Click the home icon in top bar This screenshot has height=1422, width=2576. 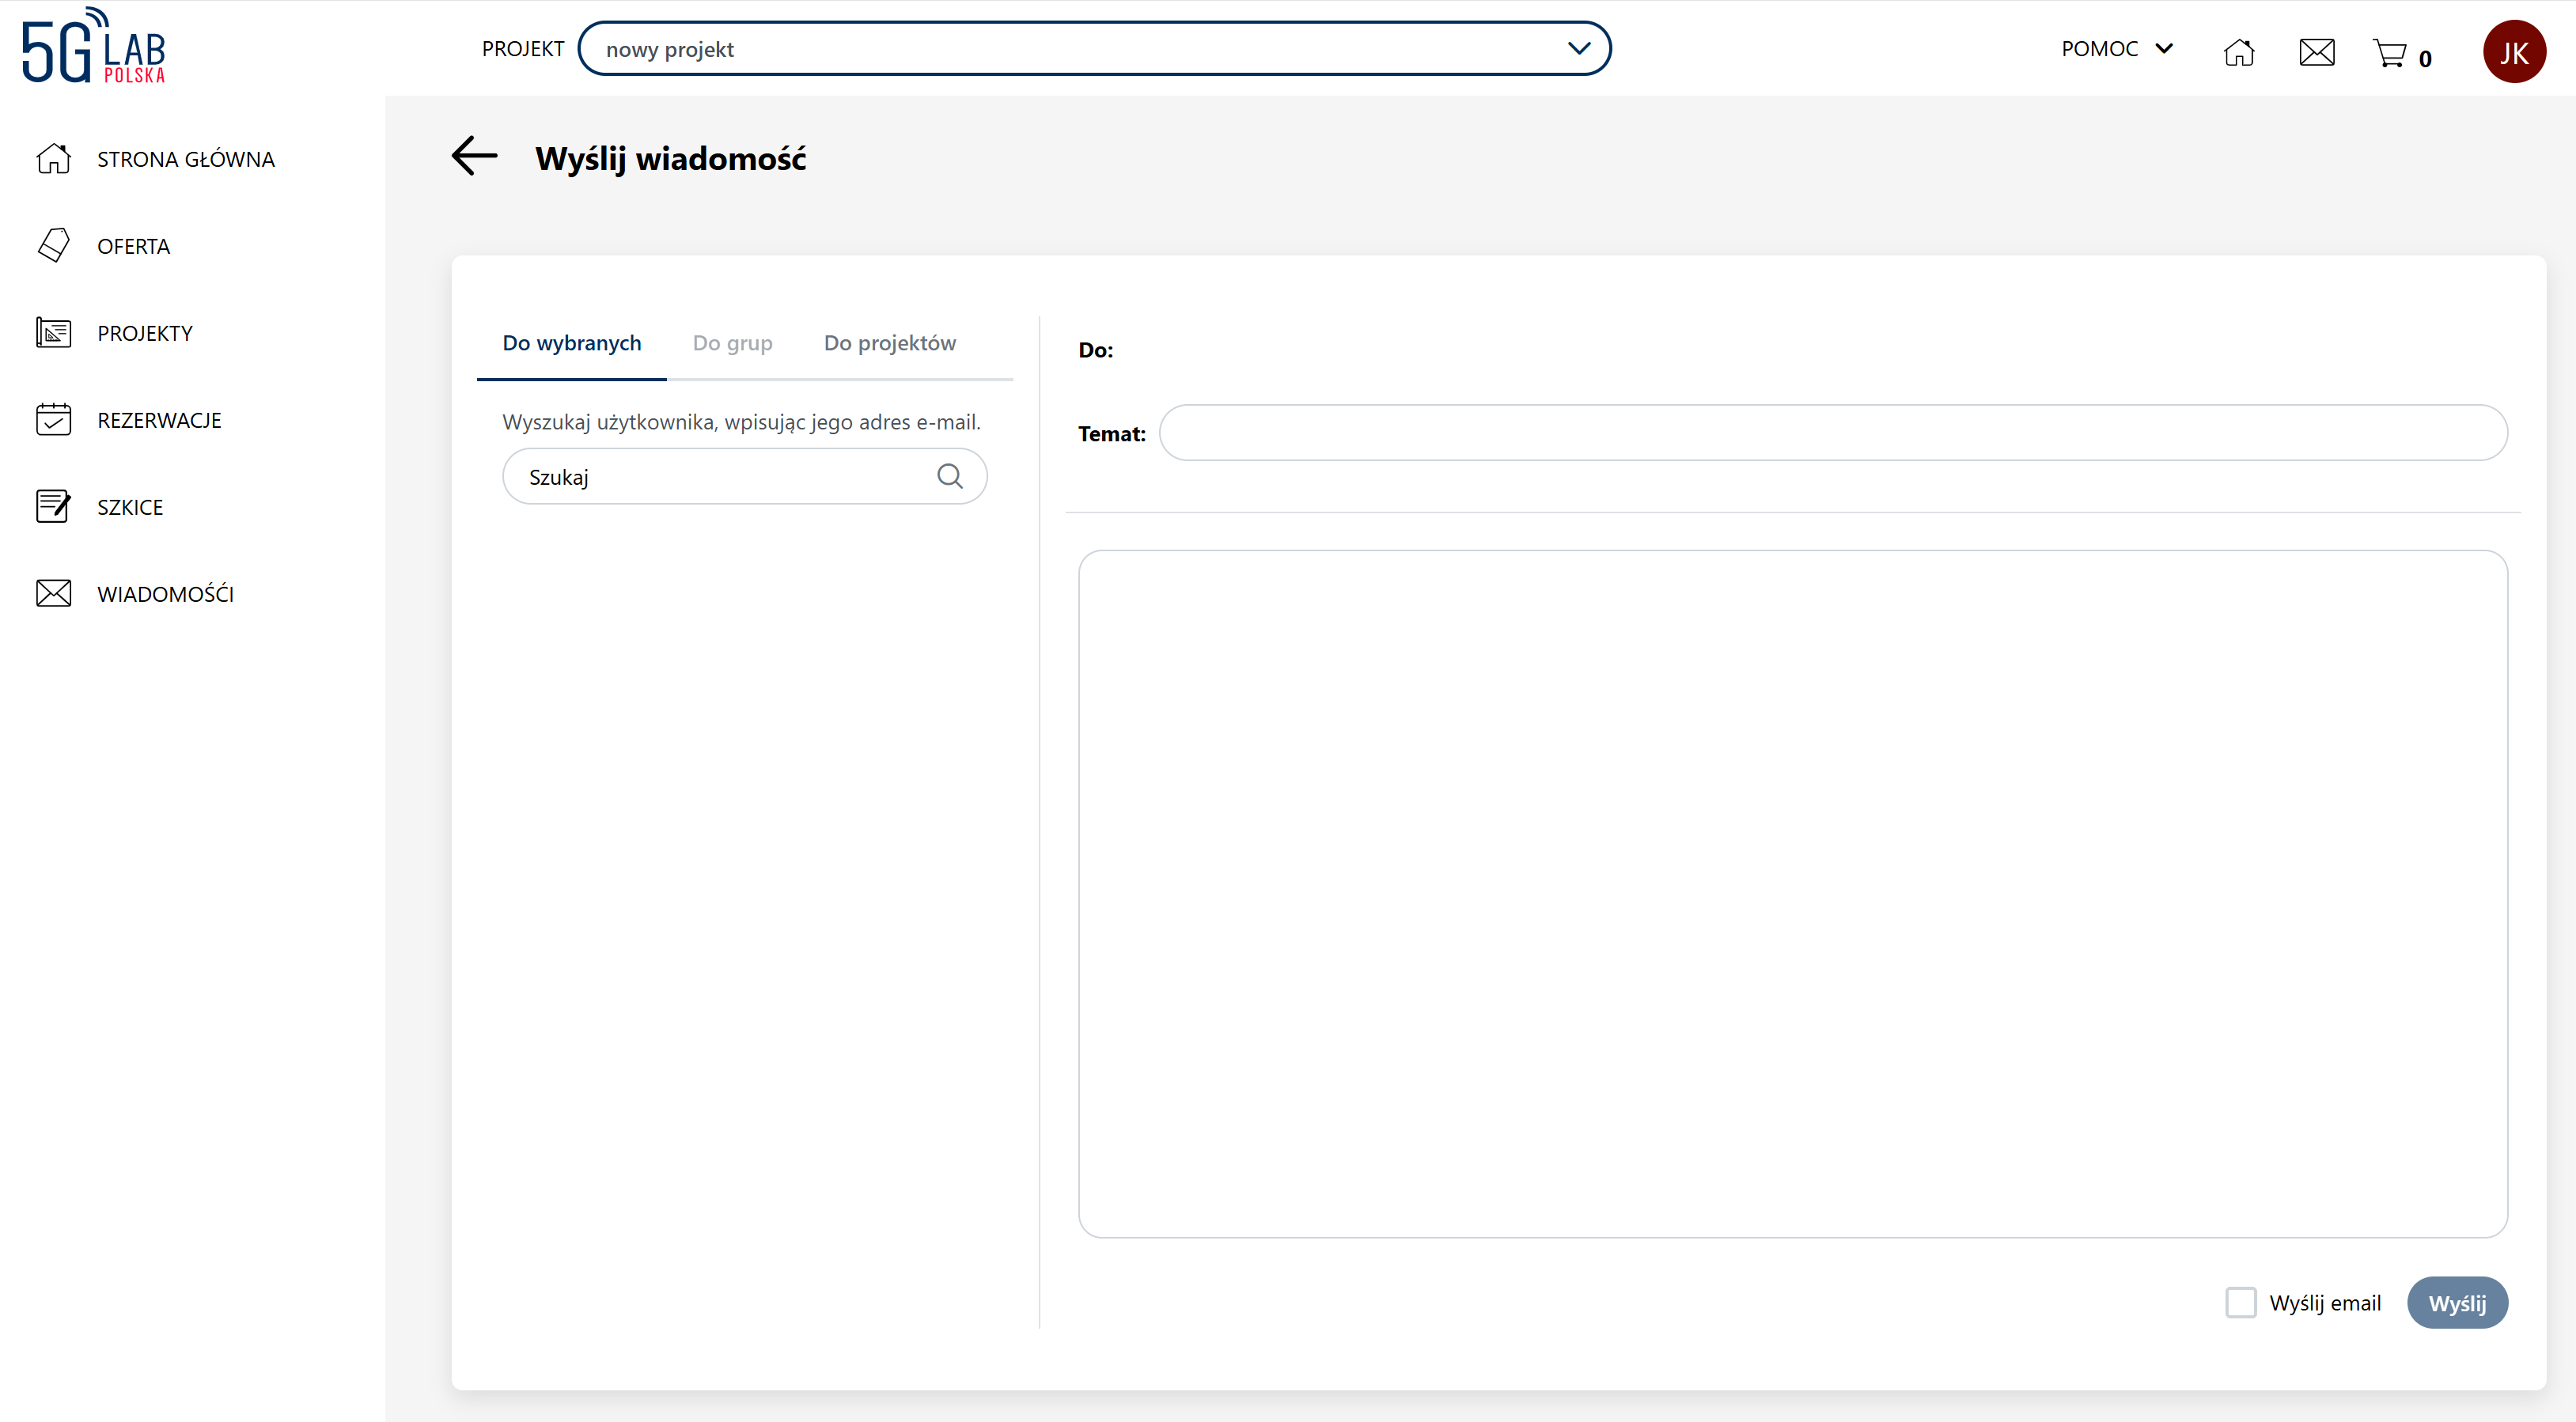[2239, 52]
